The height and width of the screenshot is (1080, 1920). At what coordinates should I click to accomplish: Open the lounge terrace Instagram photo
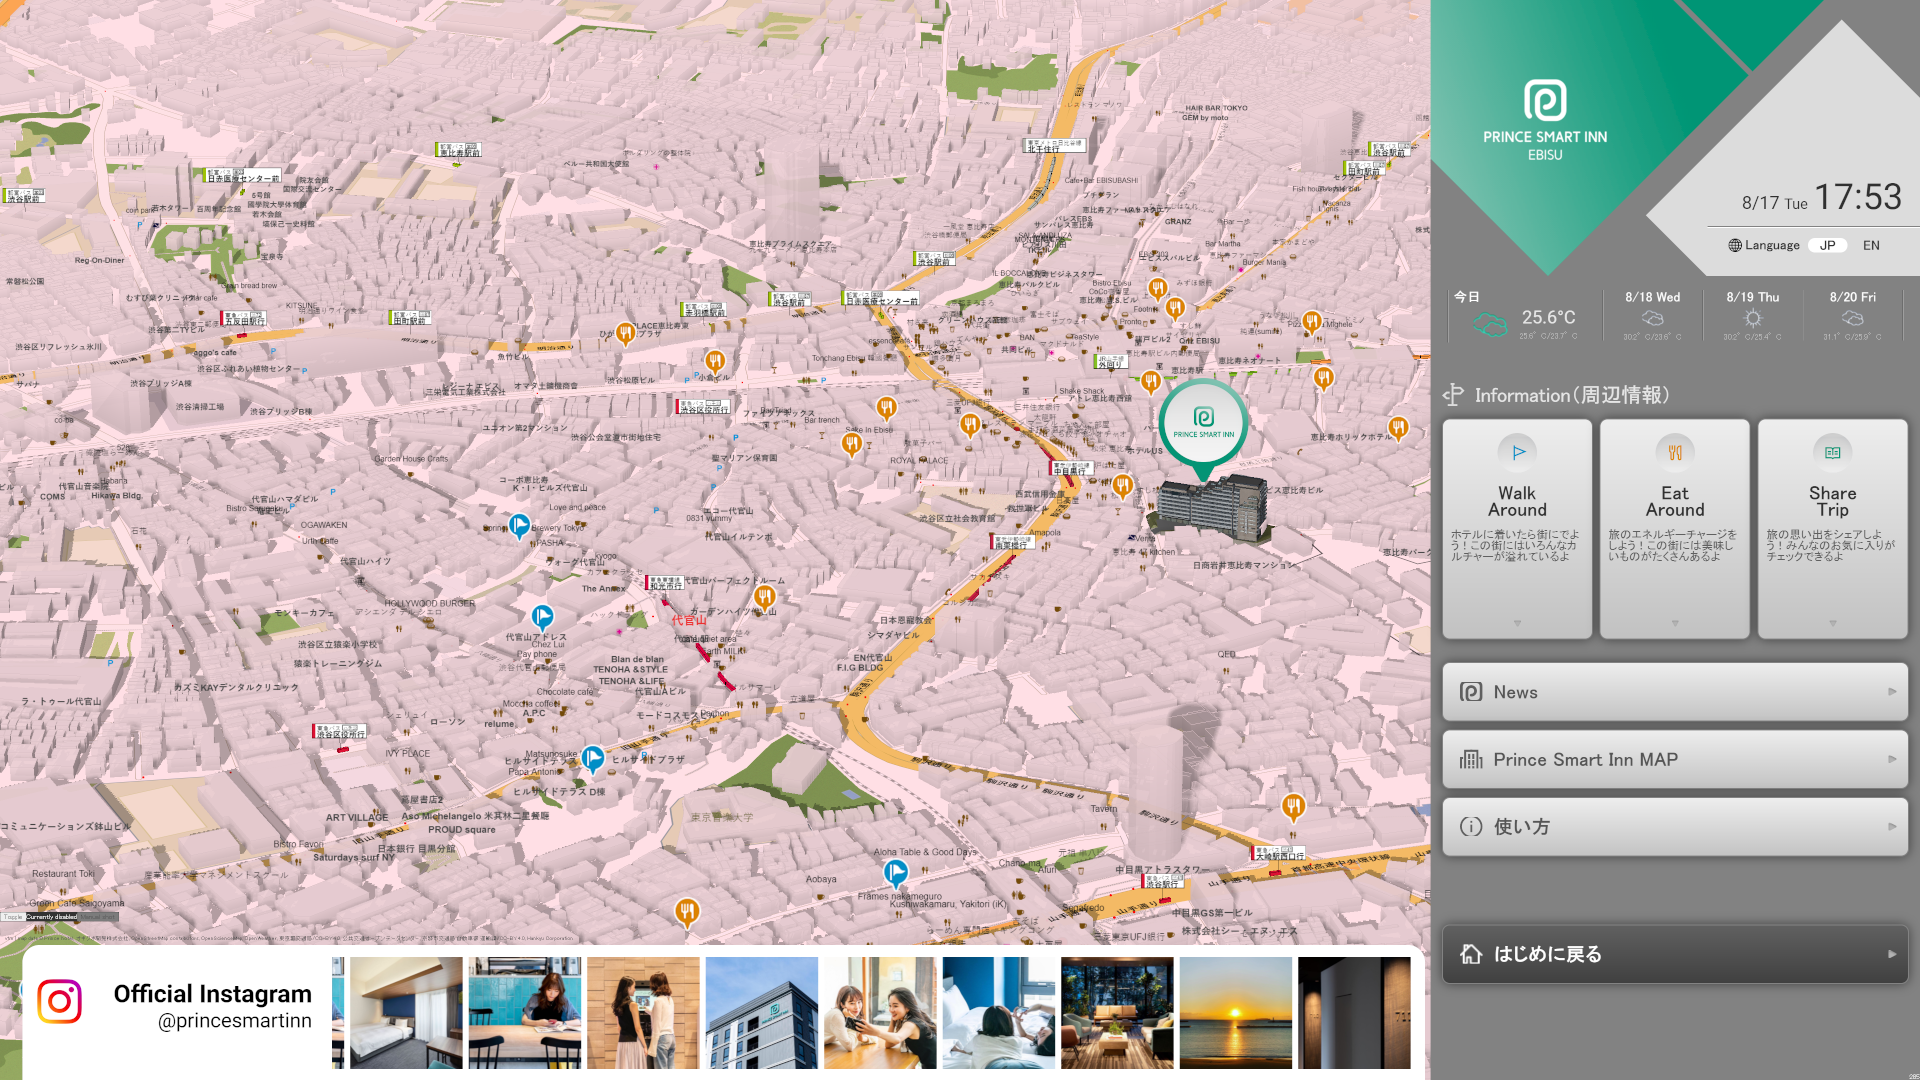coord(1117,1013)
